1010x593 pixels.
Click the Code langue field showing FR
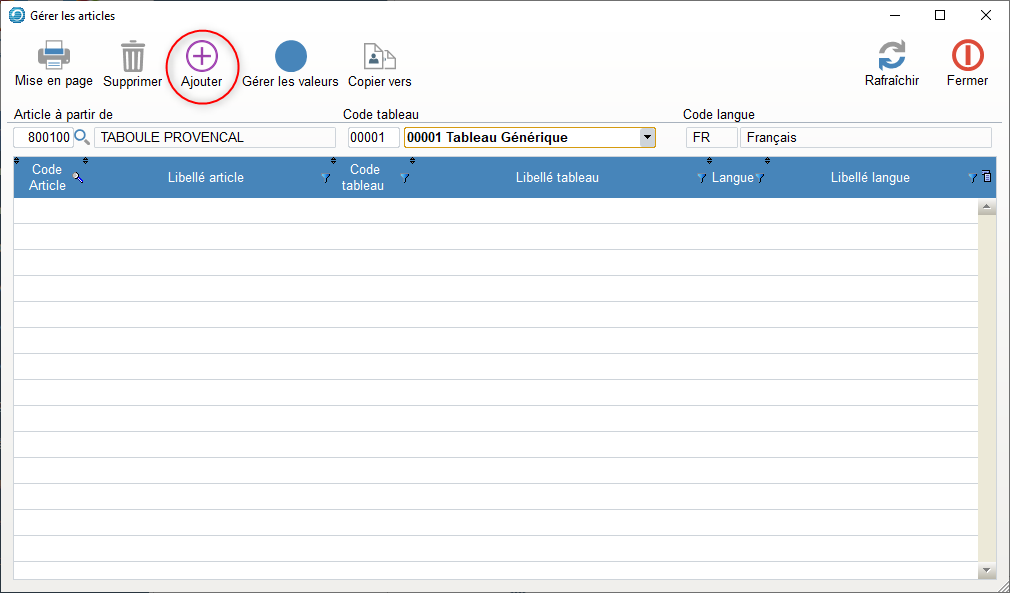[711, 137]
